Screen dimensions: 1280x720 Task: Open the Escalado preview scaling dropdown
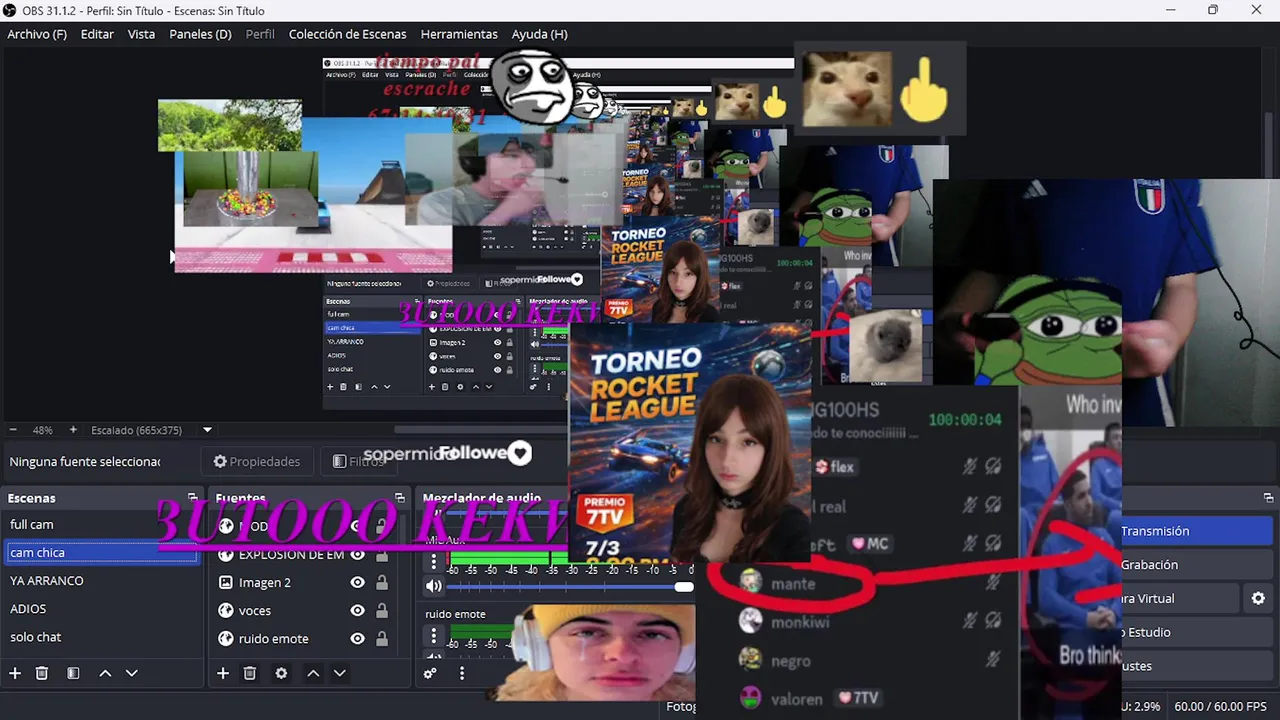pos(207,430)
